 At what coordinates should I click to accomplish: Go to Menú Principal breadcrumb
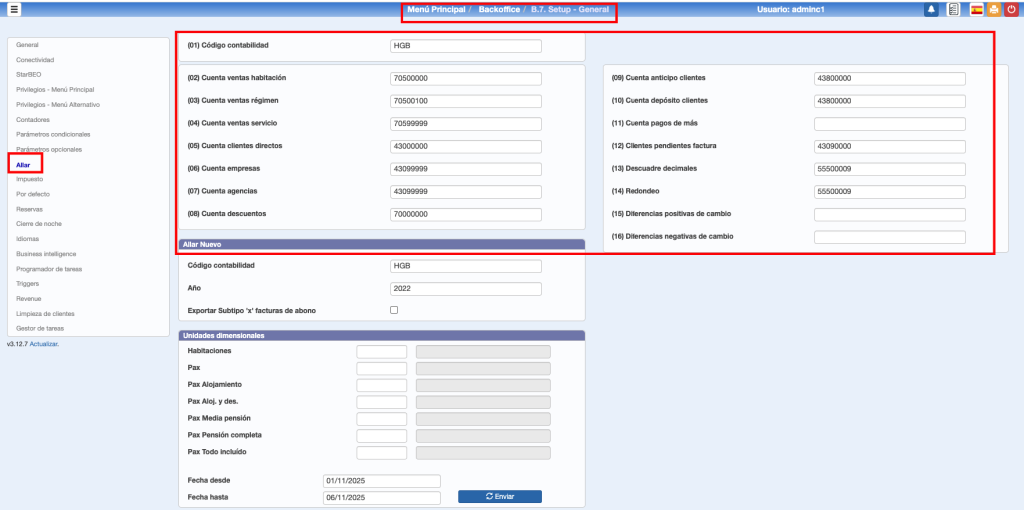point(437,10)
